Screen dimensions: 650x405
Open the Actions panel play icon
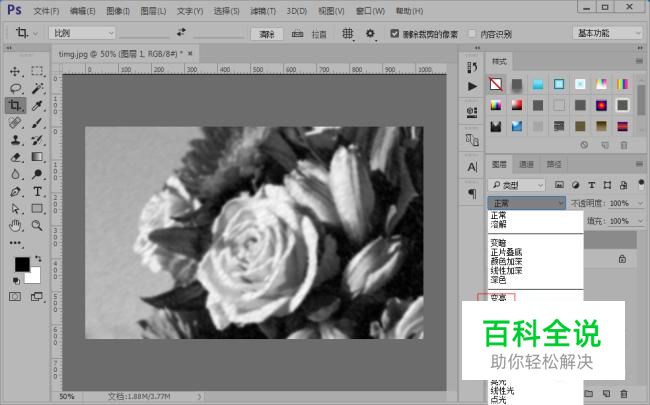(x=472, y=86)
